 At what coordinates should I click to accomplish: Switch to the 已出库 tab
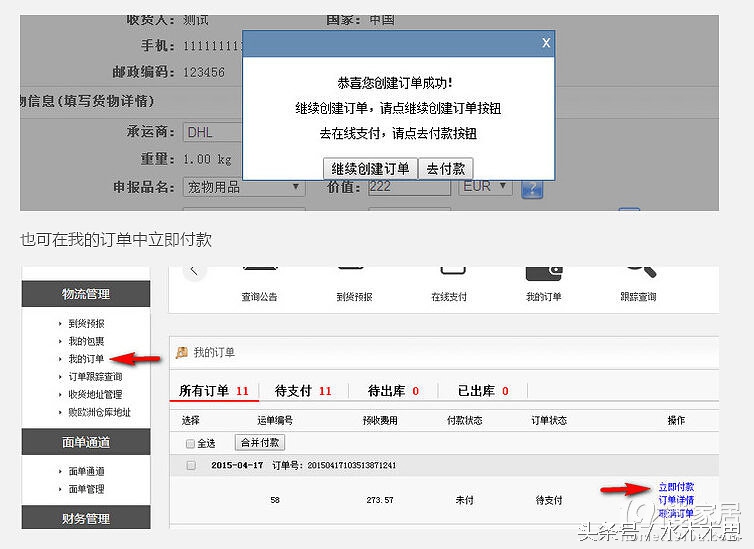tap(483, 391)
